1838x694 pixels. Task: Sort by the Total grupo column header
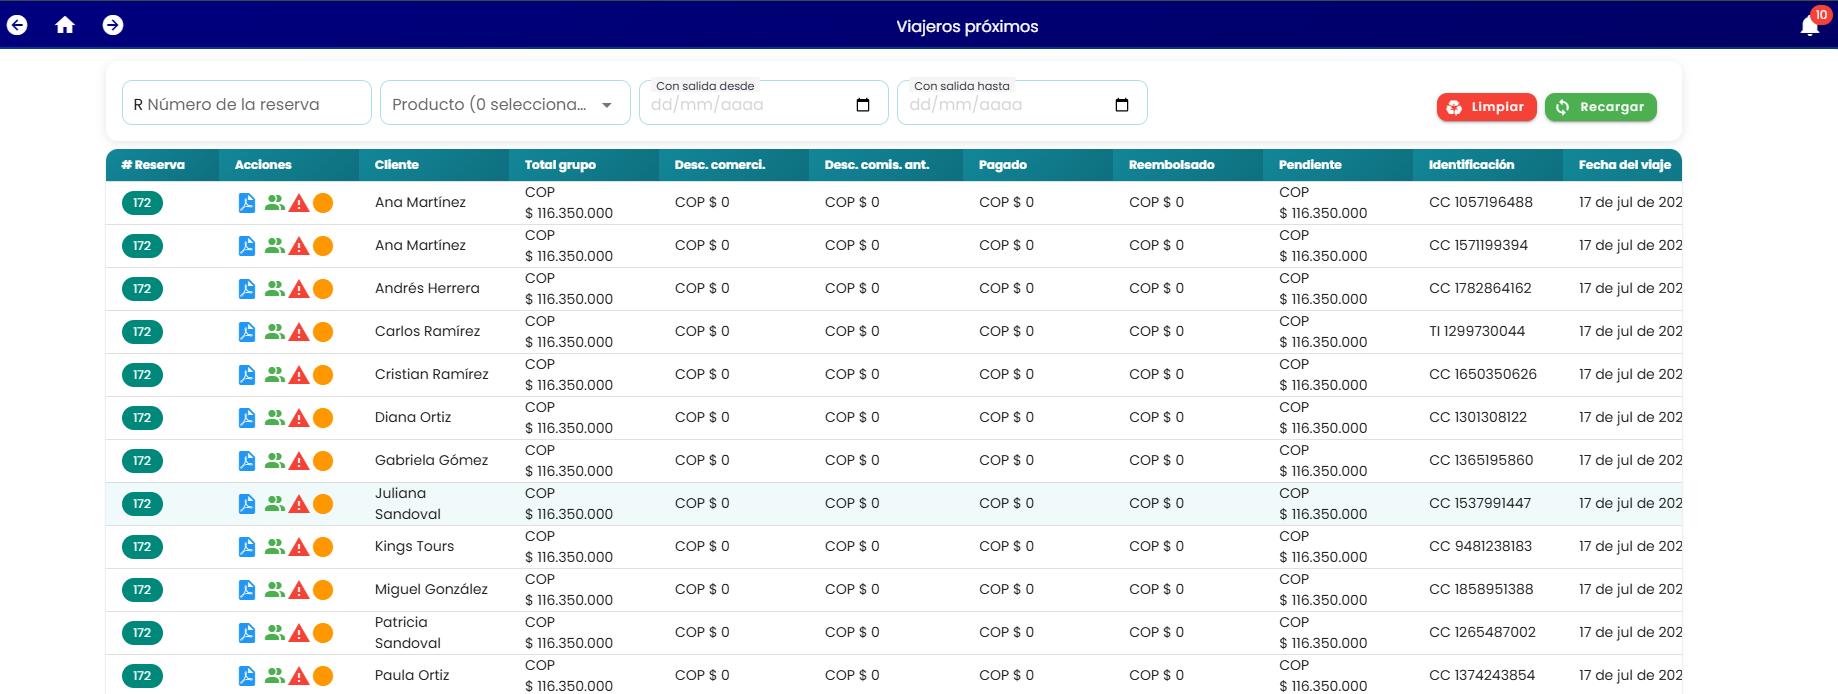pos(560,165)
